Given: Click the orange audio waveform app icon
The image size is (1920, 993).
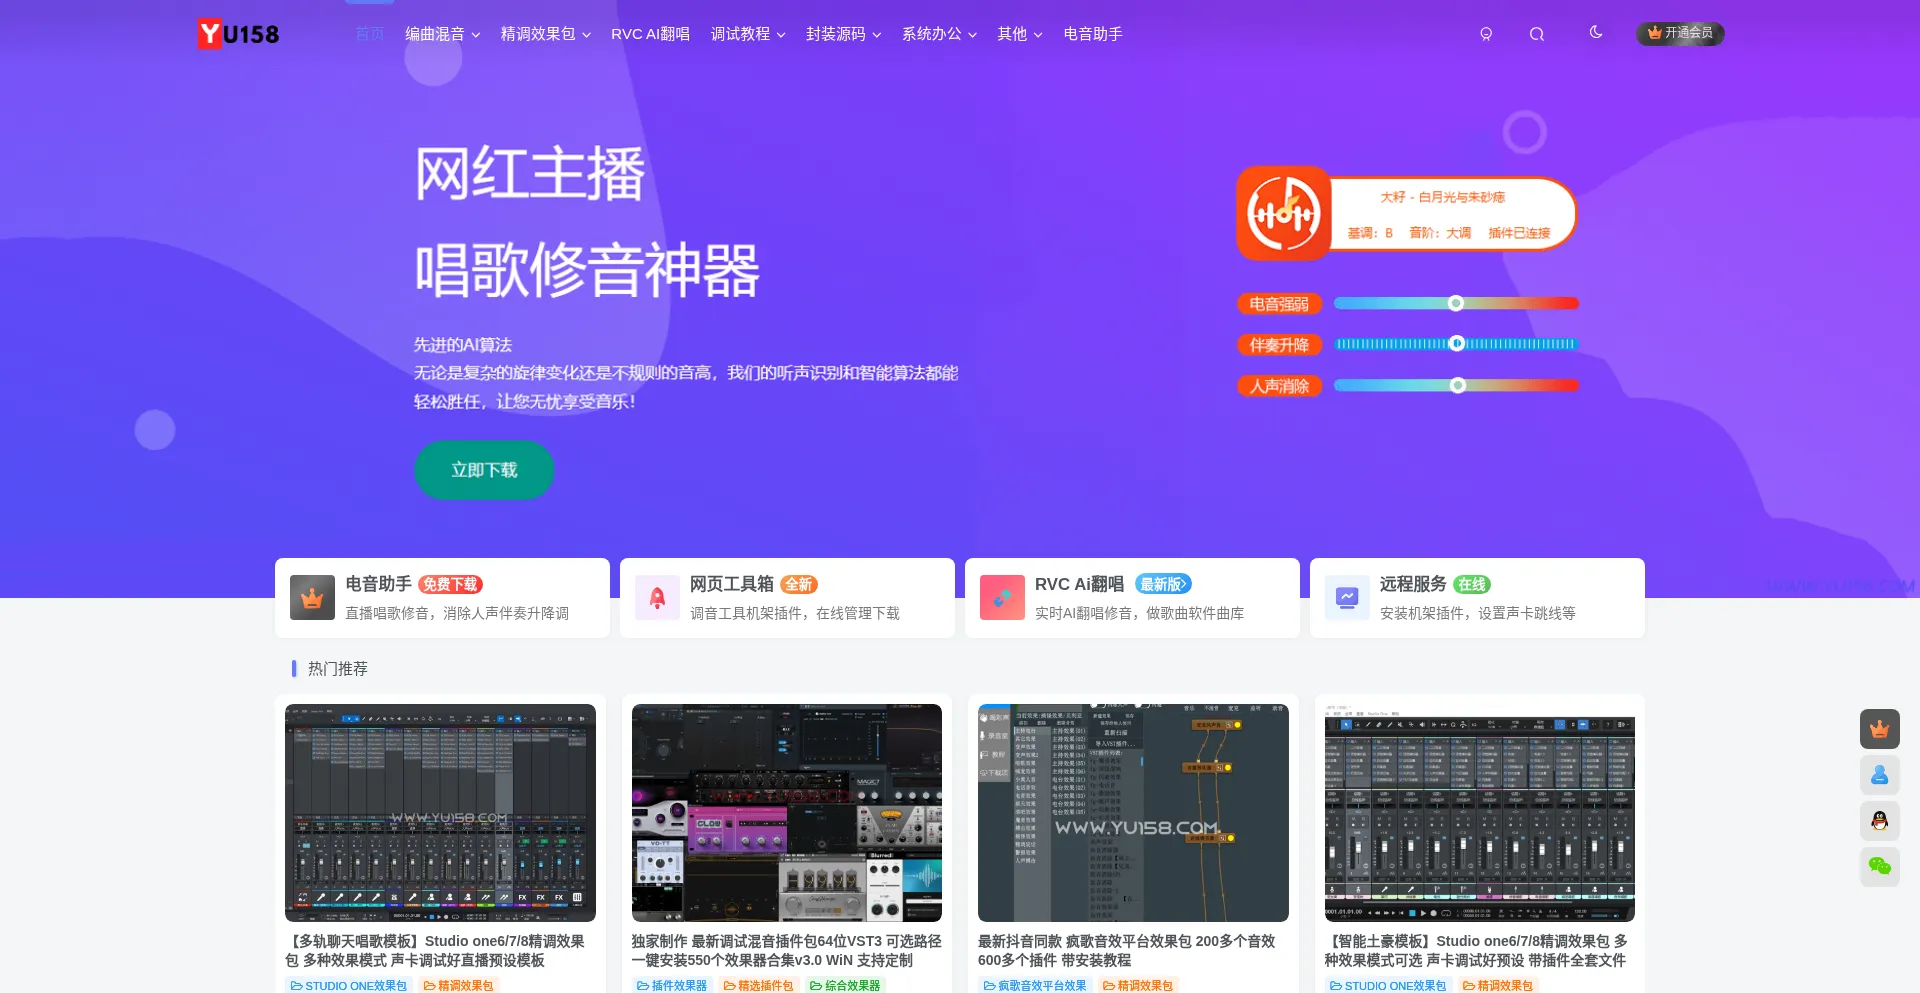Looking at the screenshot, I should click(x=1284, y=213).
